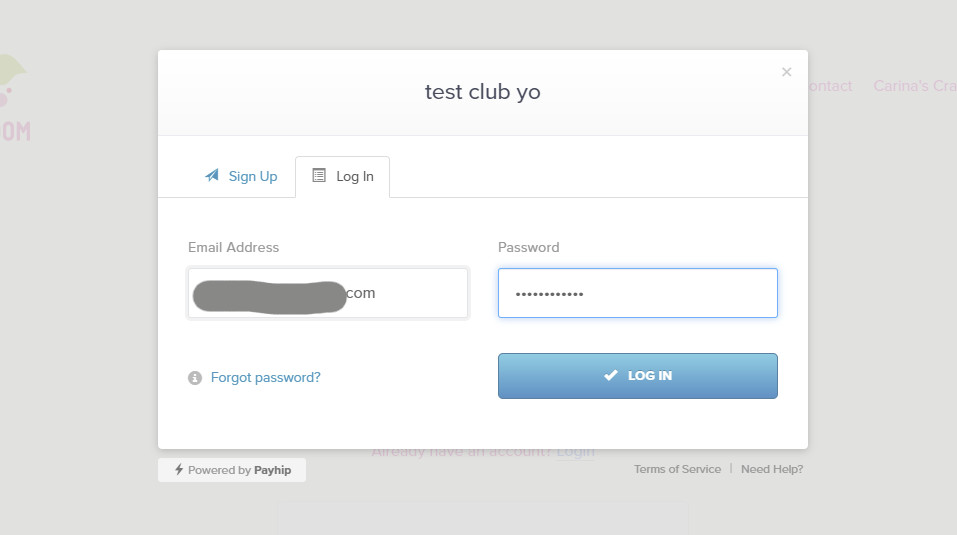Image resolution: width=957 pixels, height=535 pixels.
Task: Click the checkmark icon on LOG IN button
Action: (x=610, y=376)
